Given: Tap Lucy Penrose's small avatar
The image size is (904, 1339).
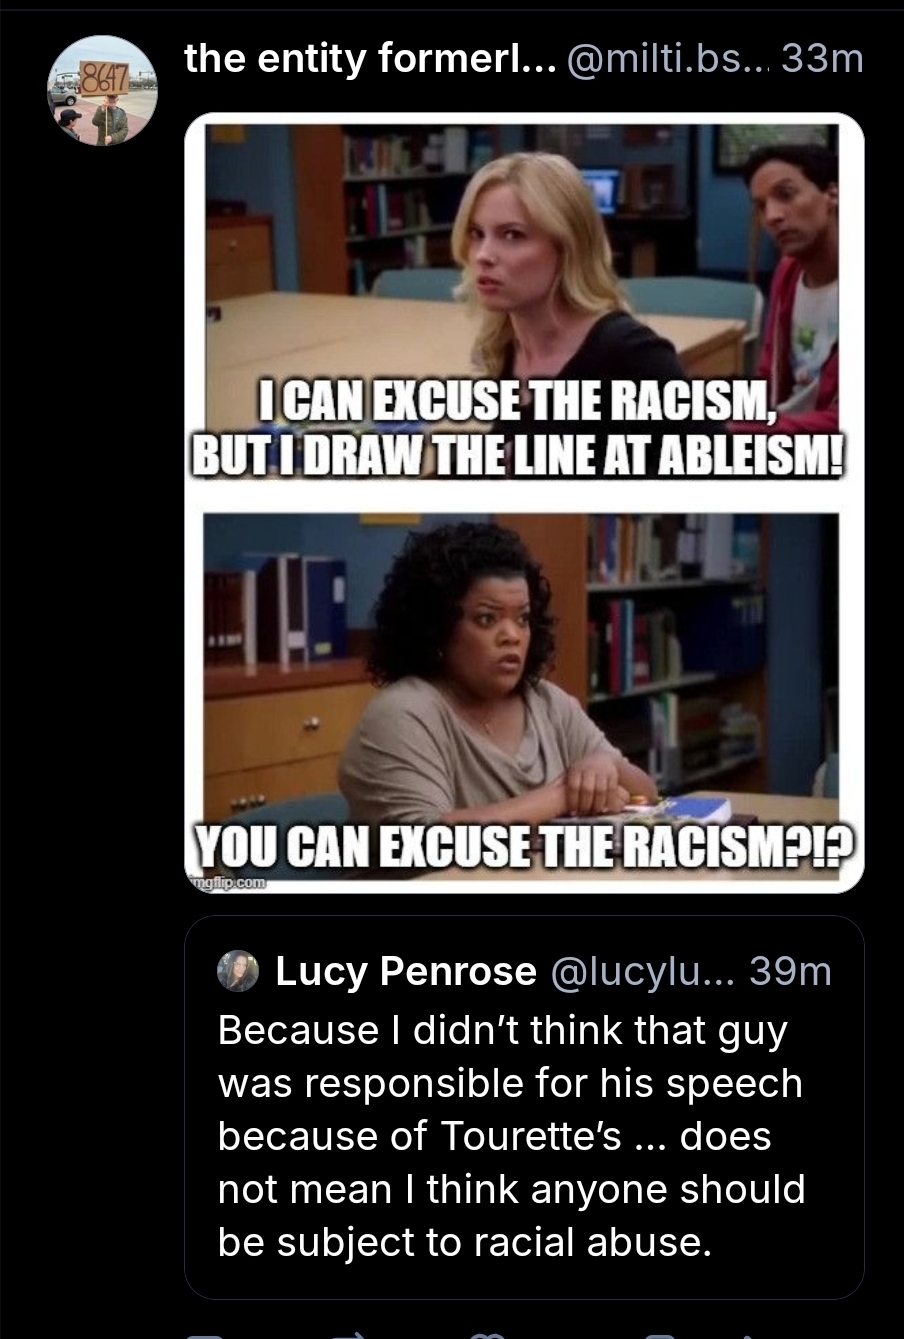Looking at the screenshot, I should point(238,970).
